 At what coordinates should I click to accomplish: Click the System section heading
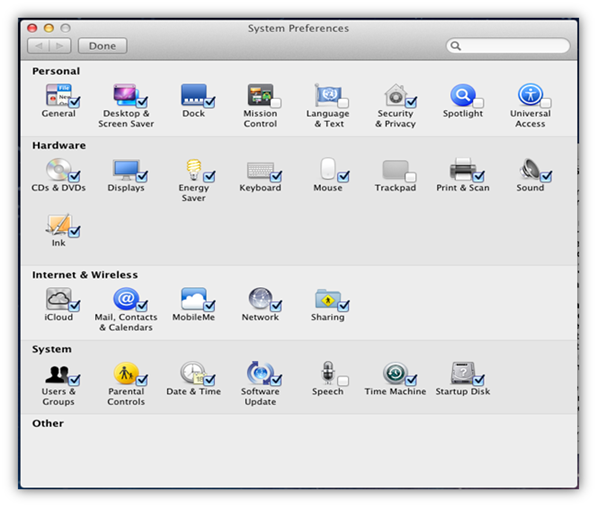click(52, 349)
